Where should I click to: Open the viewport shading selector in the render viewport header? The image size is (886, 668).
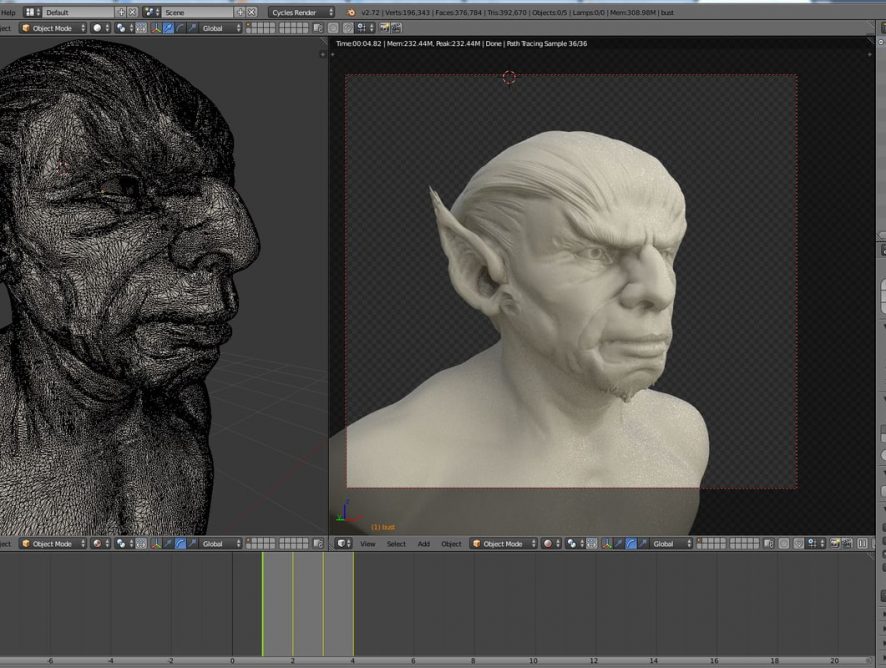click(550, 544)
